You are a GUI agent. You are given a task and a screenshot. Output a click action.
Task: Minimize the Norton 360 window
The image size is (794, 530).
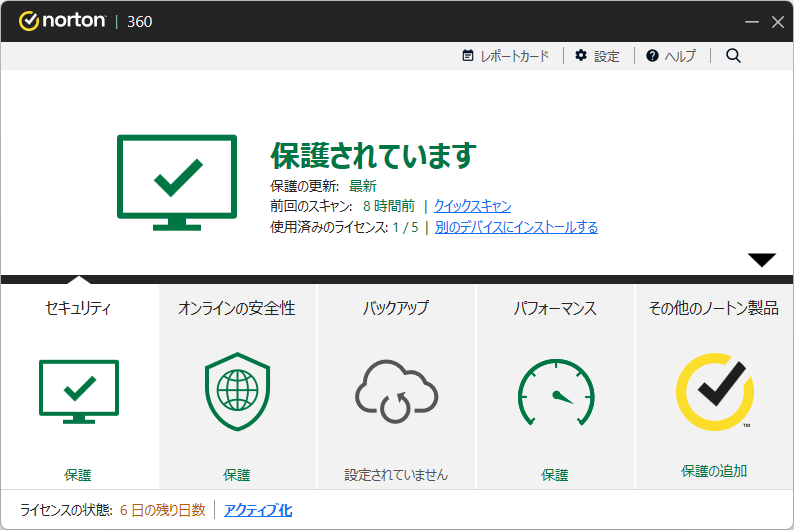751,21
